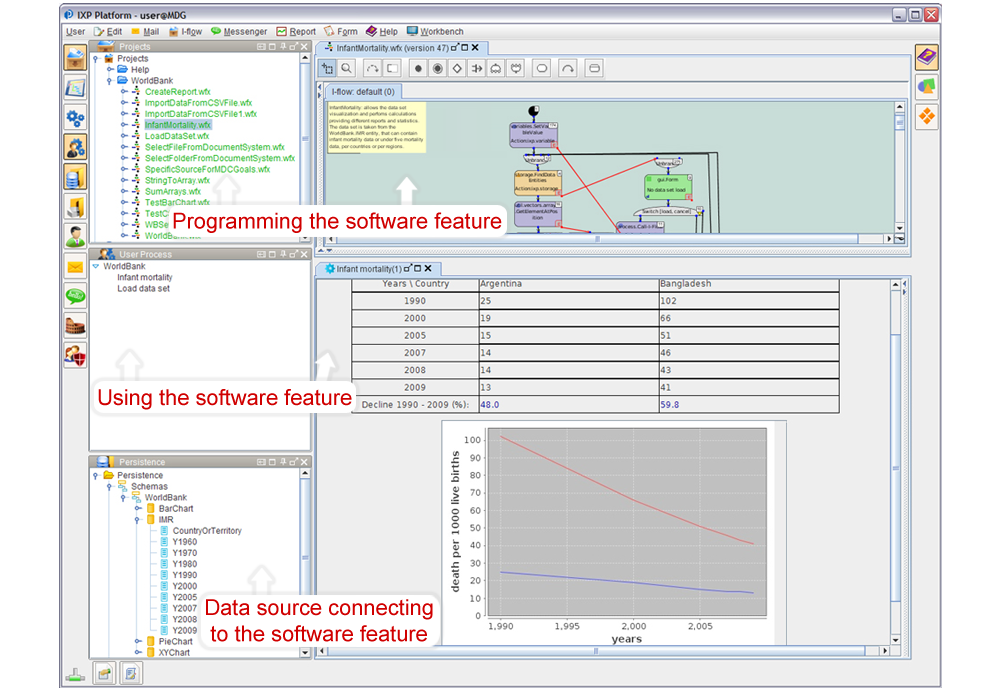Select the CountryOrTerritory field under IMR

(206, 531)
